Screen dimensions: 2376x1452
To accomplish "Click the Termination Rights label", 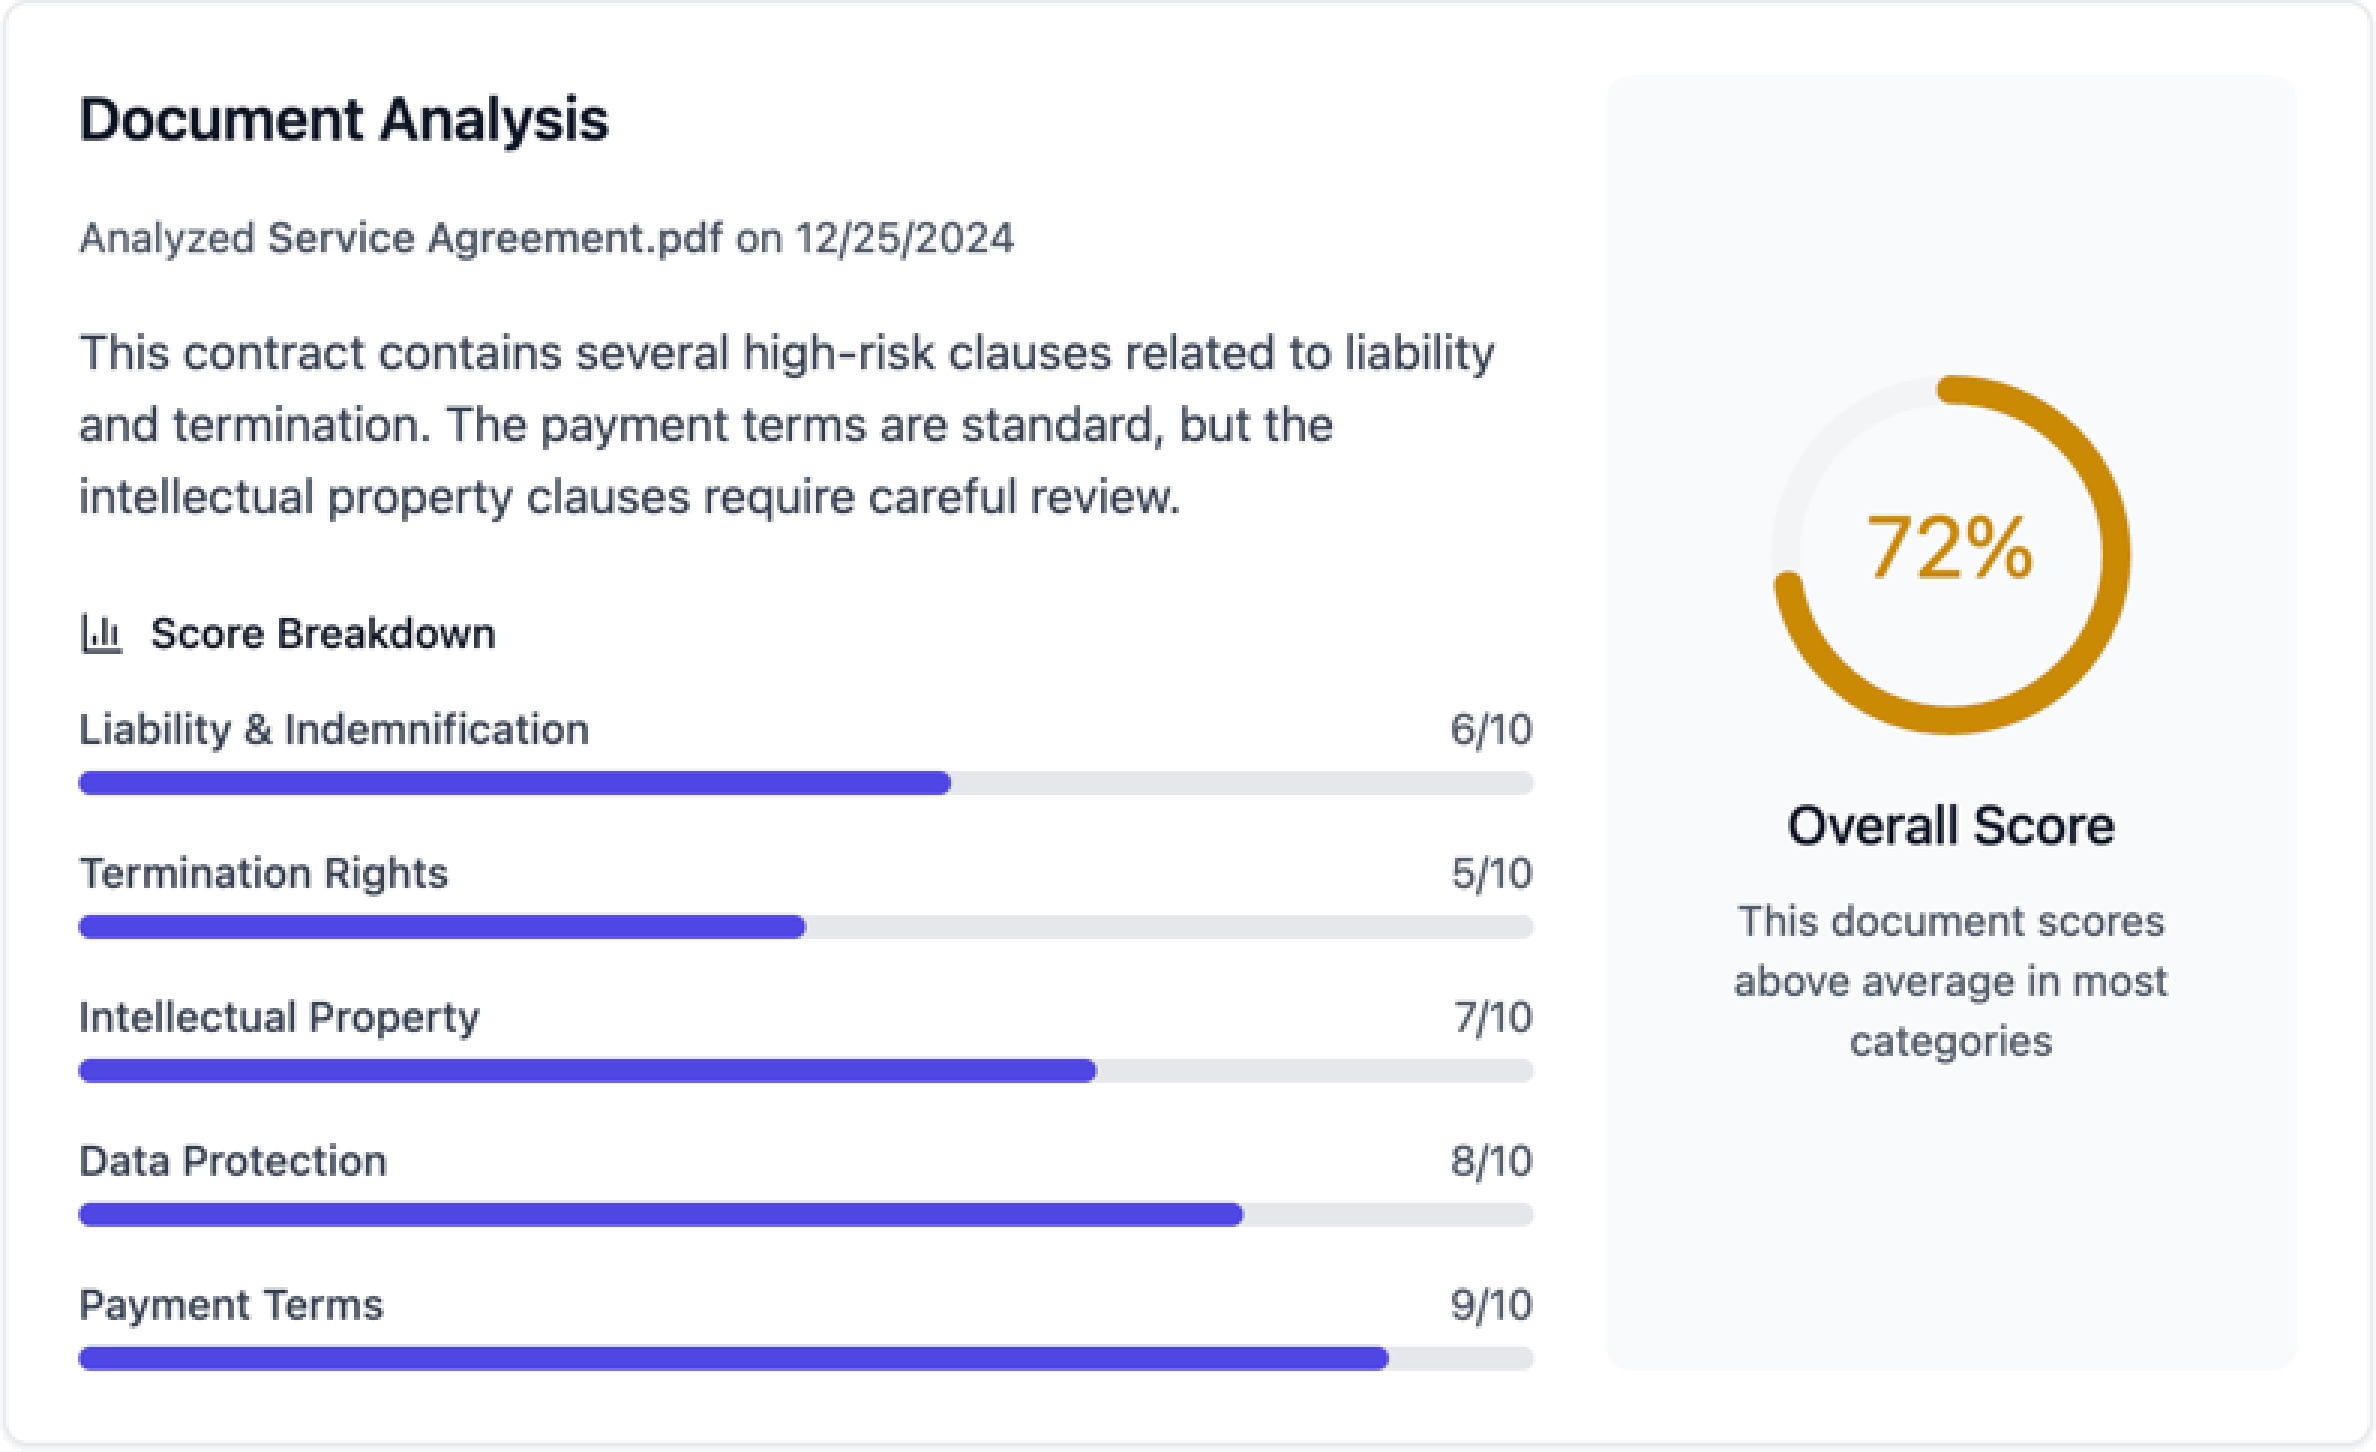I will coord(263,874).
